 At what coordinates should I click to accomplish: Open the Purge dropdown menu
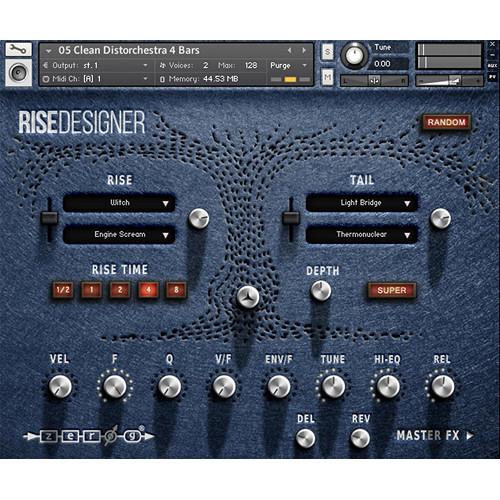pyautogui.click(x=289, y=65)
